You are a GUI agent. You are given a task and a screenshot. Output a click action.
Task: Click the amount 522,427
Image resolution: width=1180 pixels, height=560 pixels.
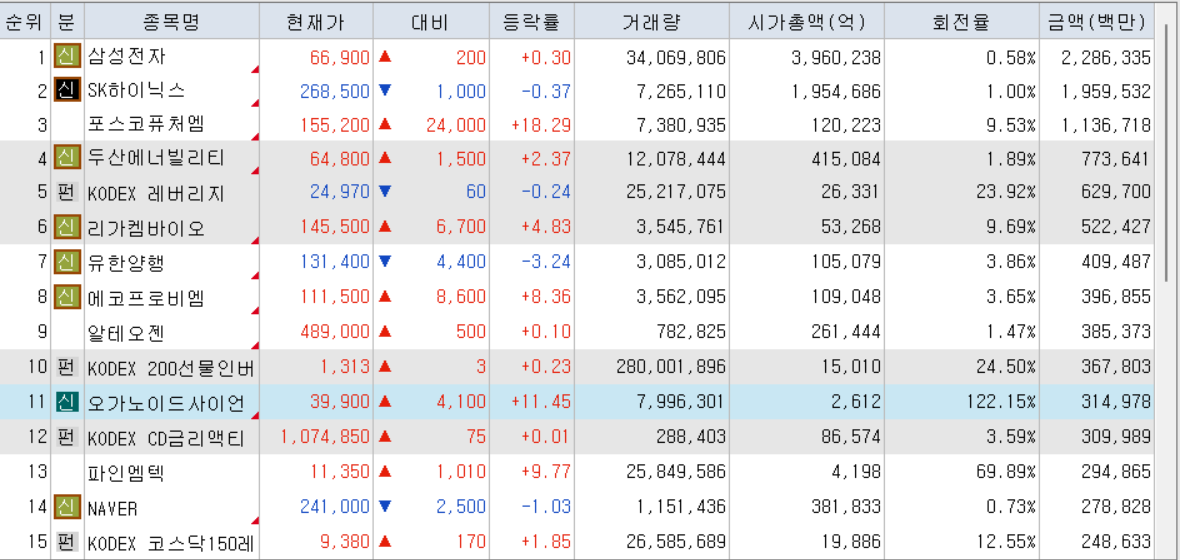[x=1118, y=228]
